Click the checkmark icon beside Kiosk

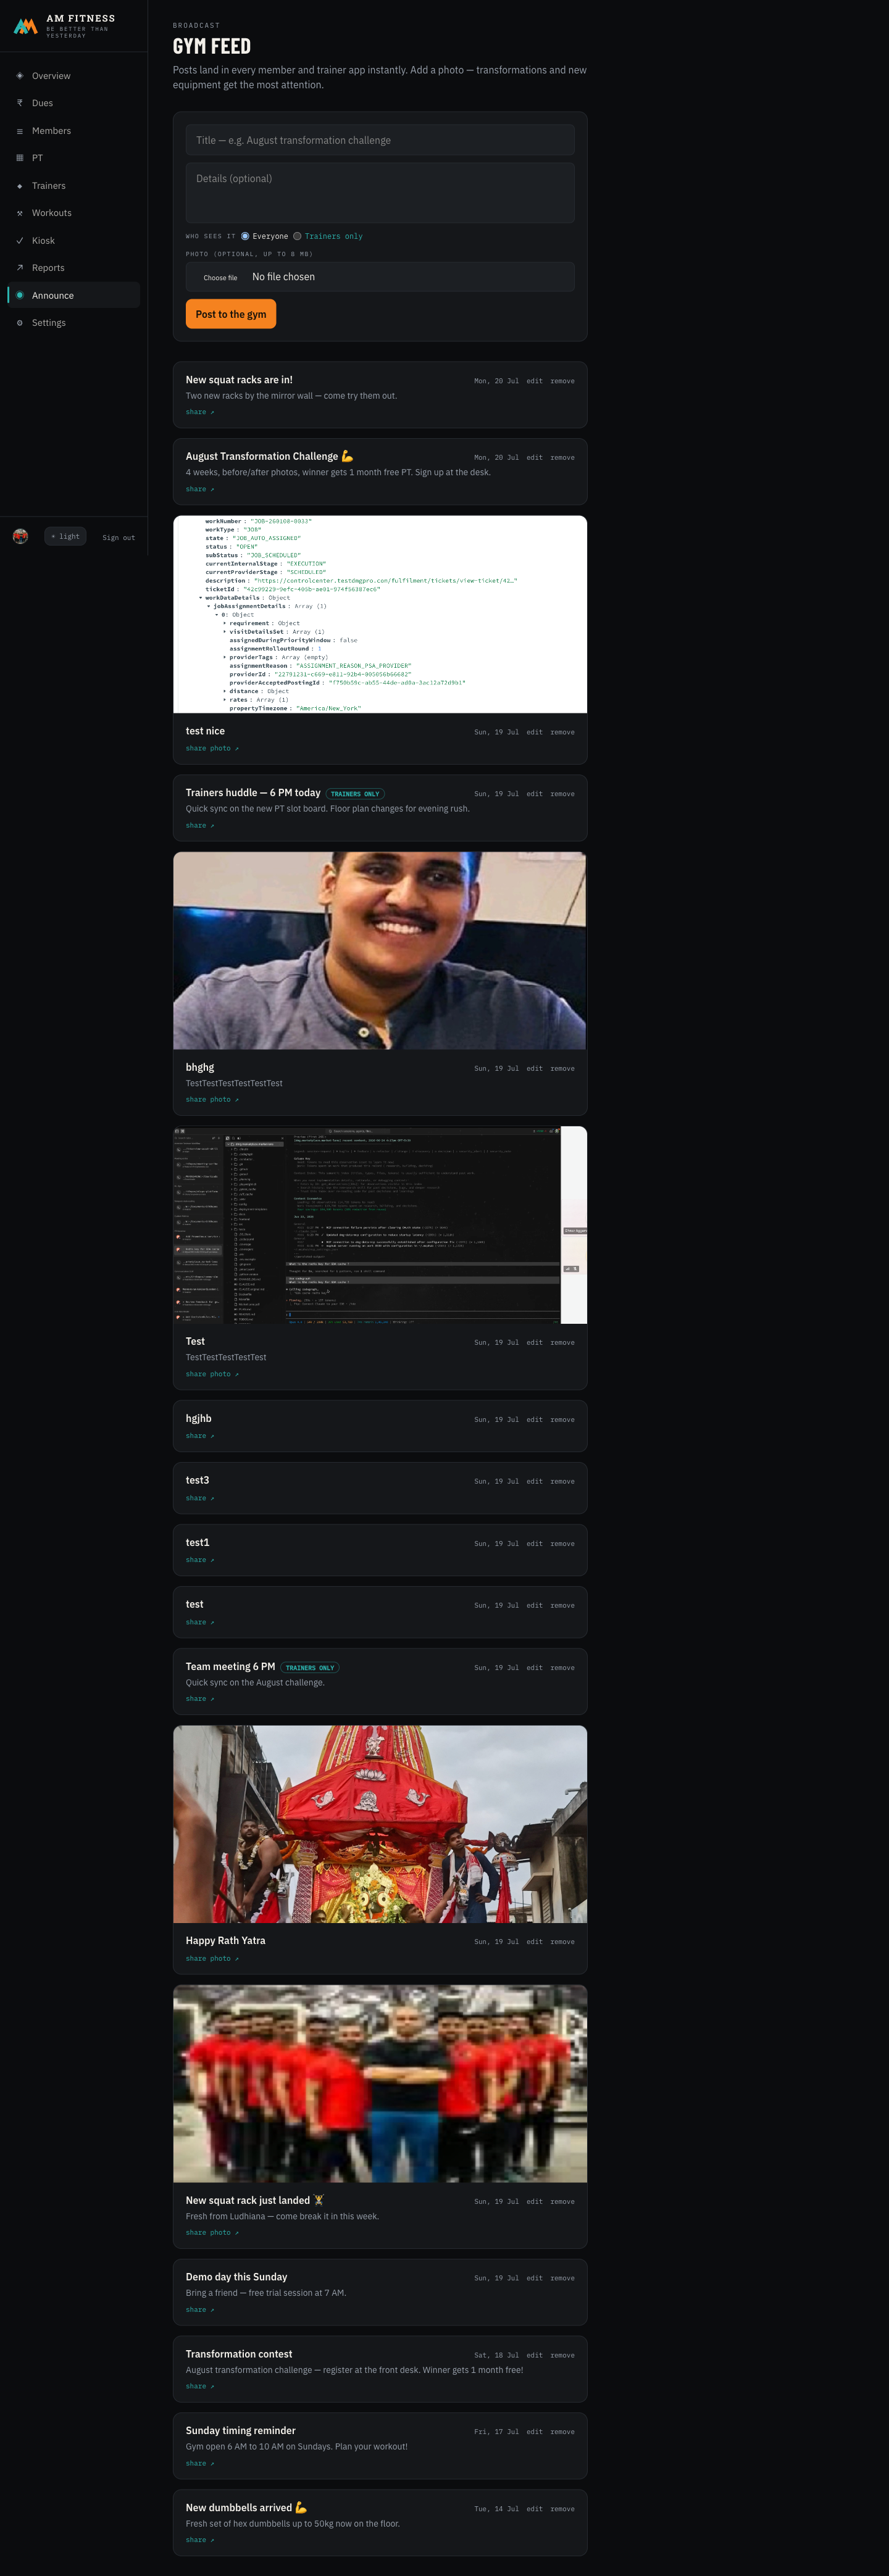pos(20,241)
